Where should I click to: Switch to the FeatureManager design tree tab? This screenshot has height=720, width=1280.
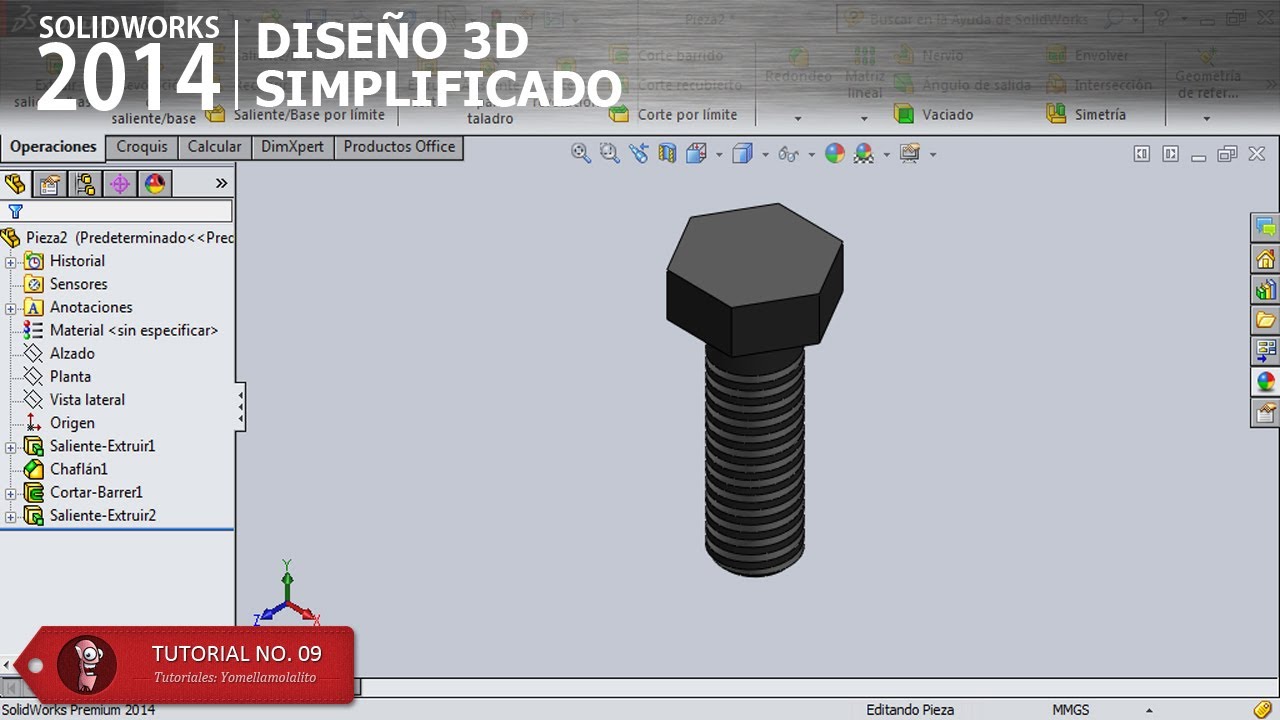[15, 183]
